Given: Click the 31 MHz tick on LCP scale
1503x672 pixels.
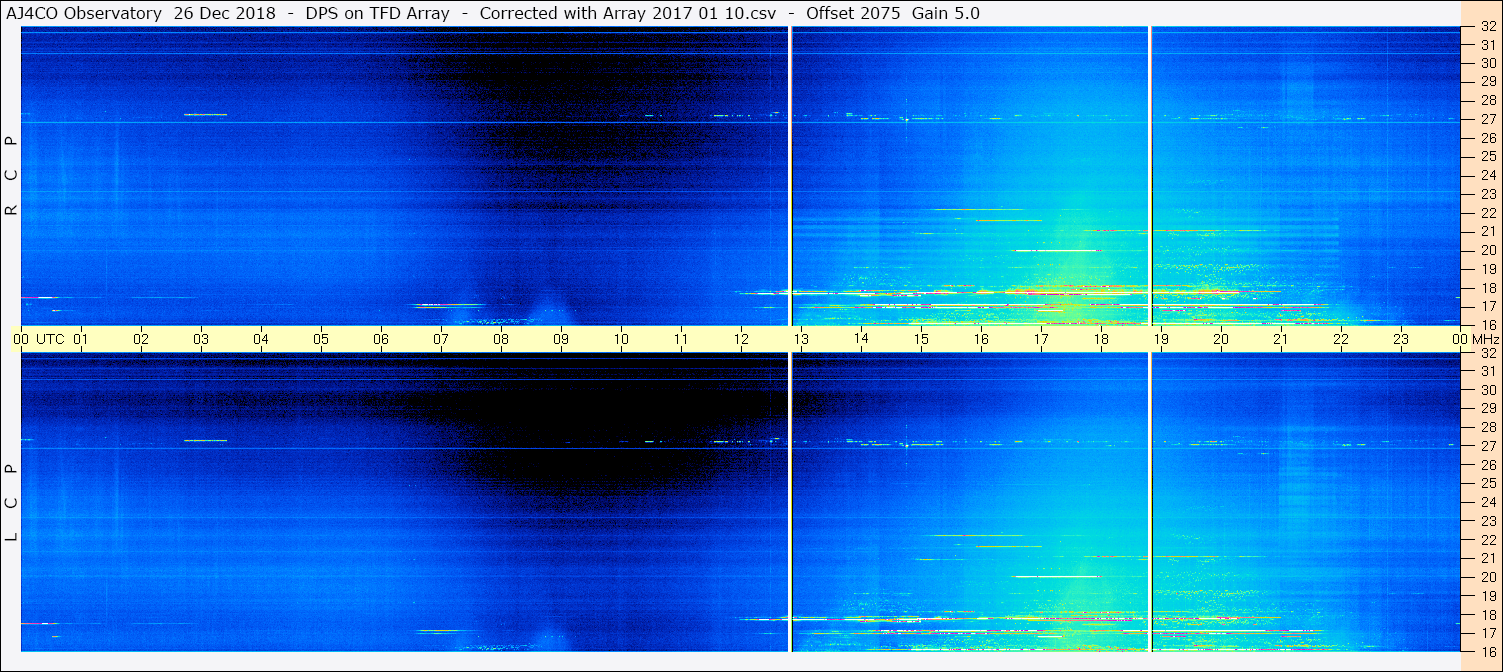Looking at the screenshot, I should (x=1488, y=371).
